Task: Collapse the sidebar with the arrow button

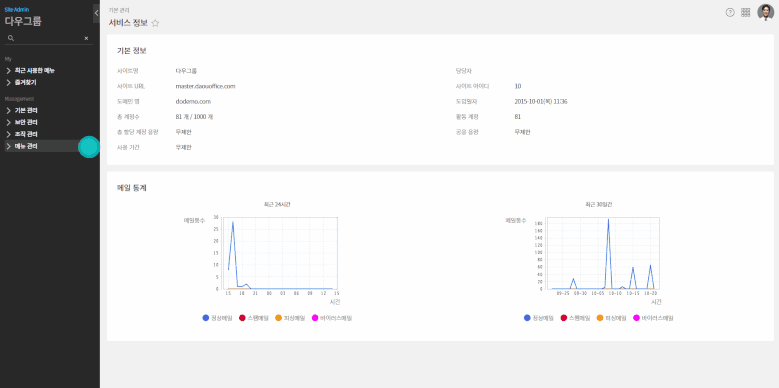Action: [x=96, y=13]
